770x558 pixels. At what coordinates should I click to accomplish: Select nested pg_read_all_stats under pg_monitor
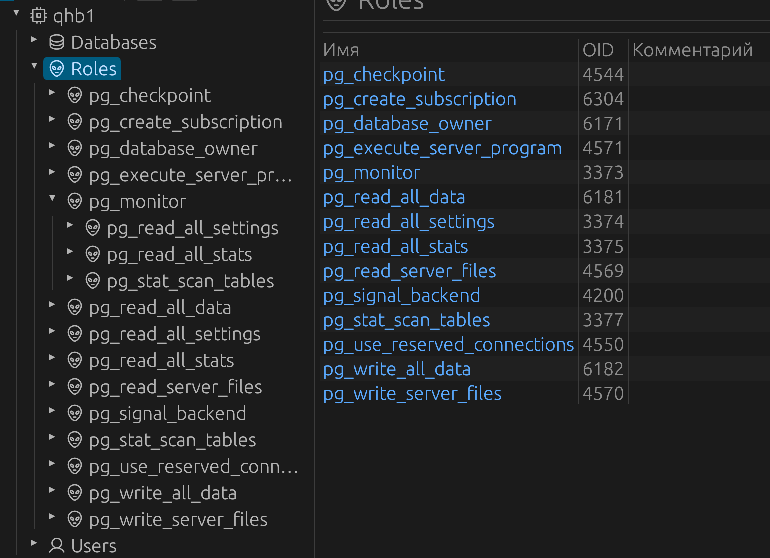(x=179, y=255)
